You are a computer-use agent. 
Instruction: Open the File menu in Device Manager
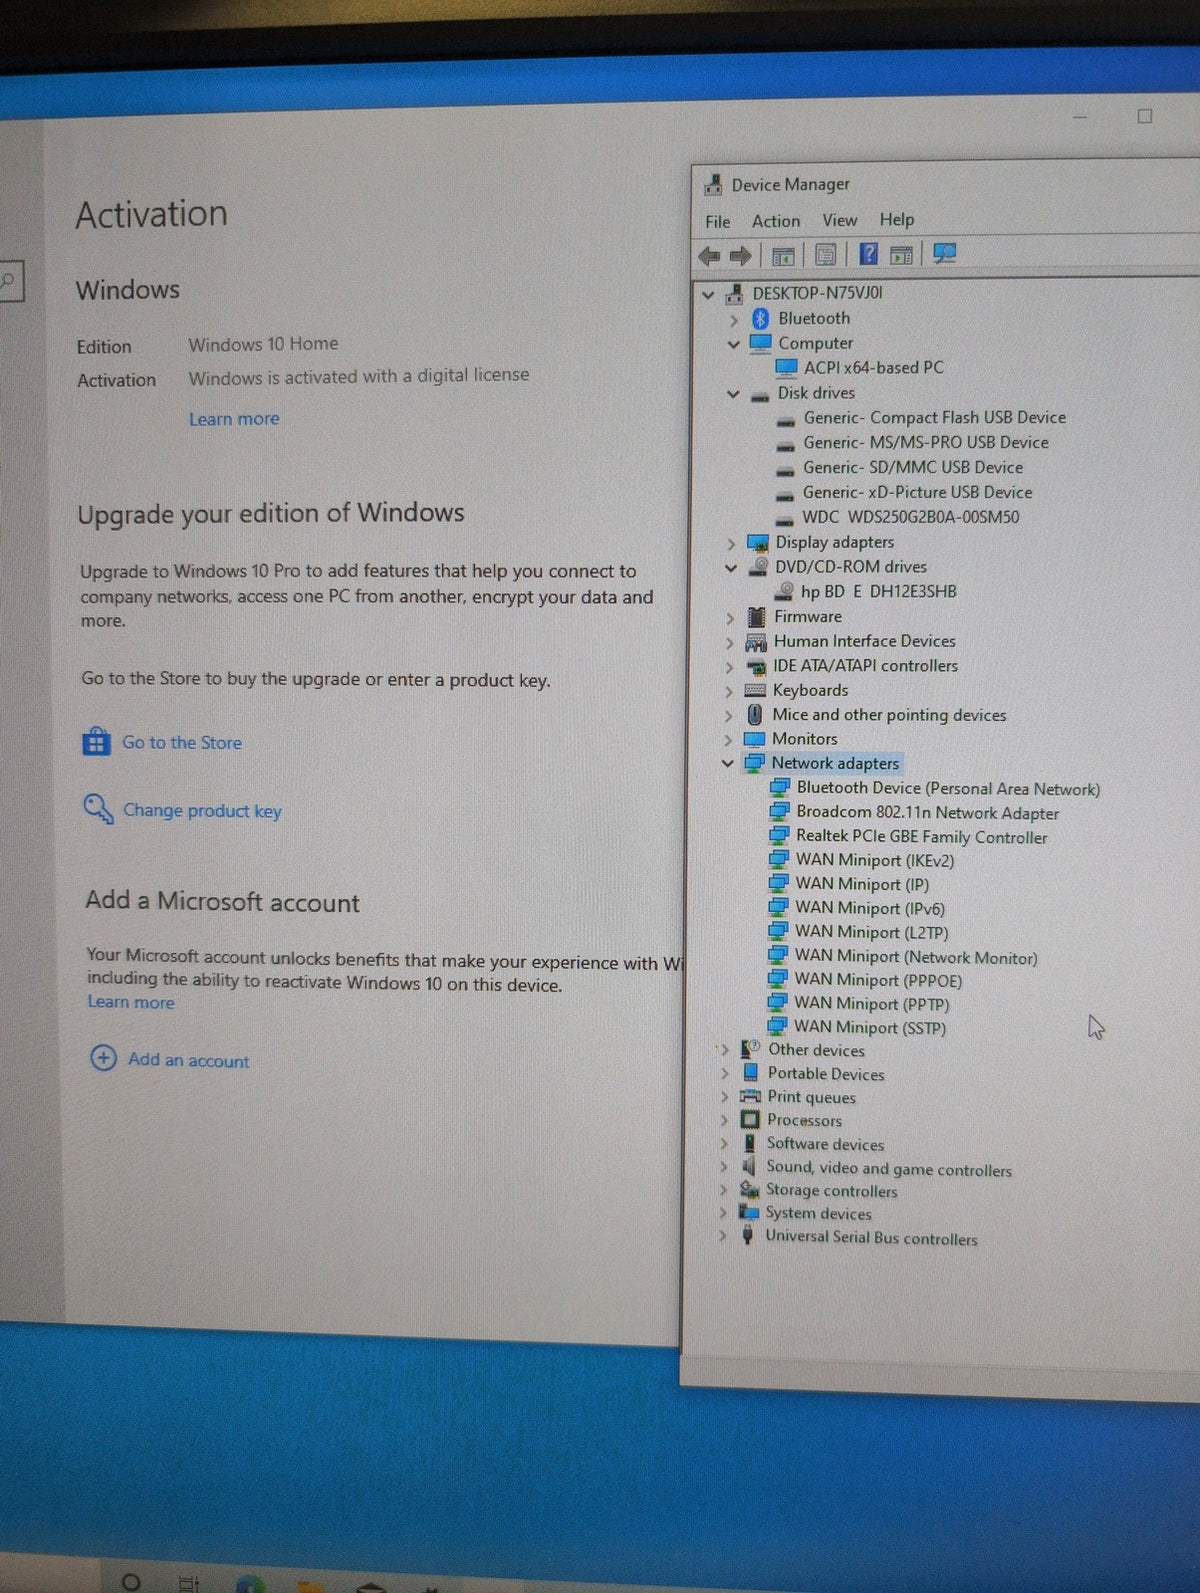718,221
